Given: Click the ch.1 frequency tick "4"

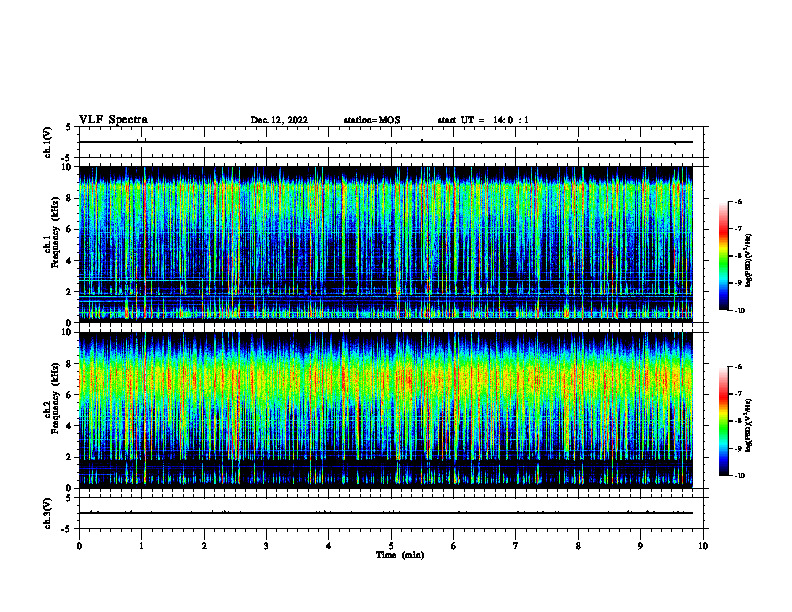Looking at the screenshot, I should click(70, 261).
